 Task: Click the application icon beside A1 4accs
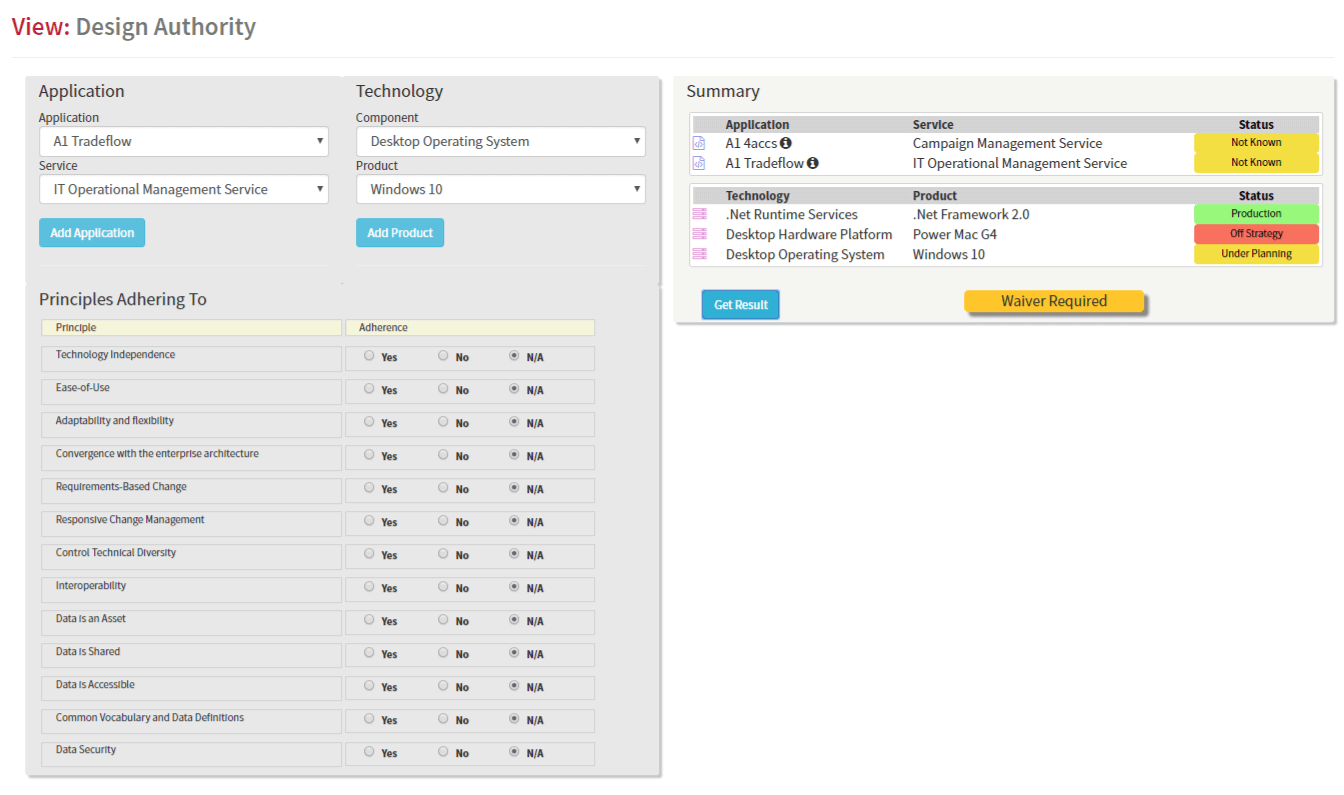pyautogui.click(x=699, y=143)
